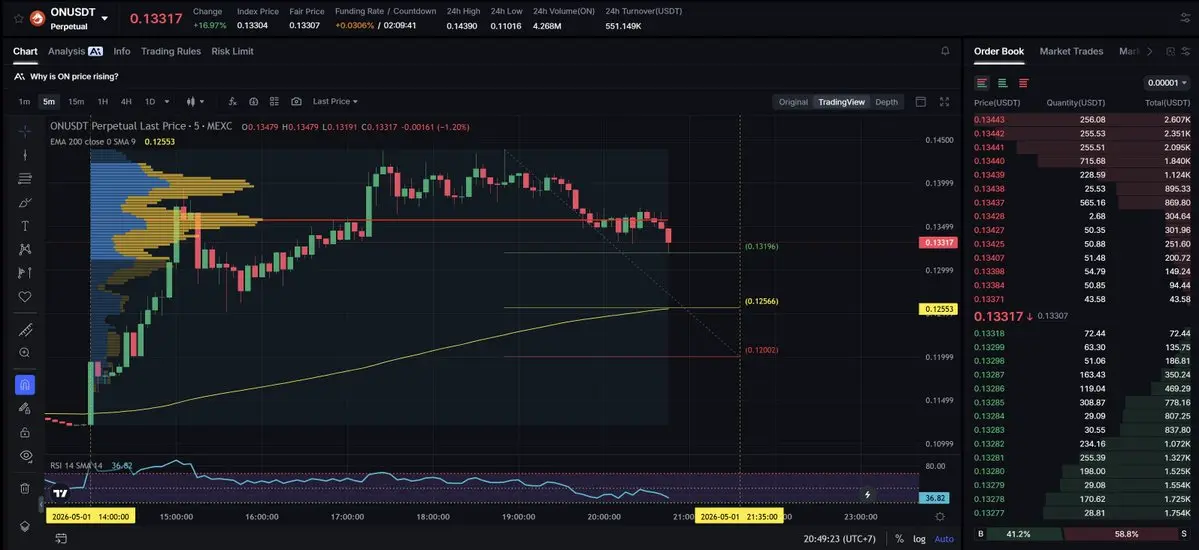
Task: Select the 4H timeframe
Action: [126, 102]
